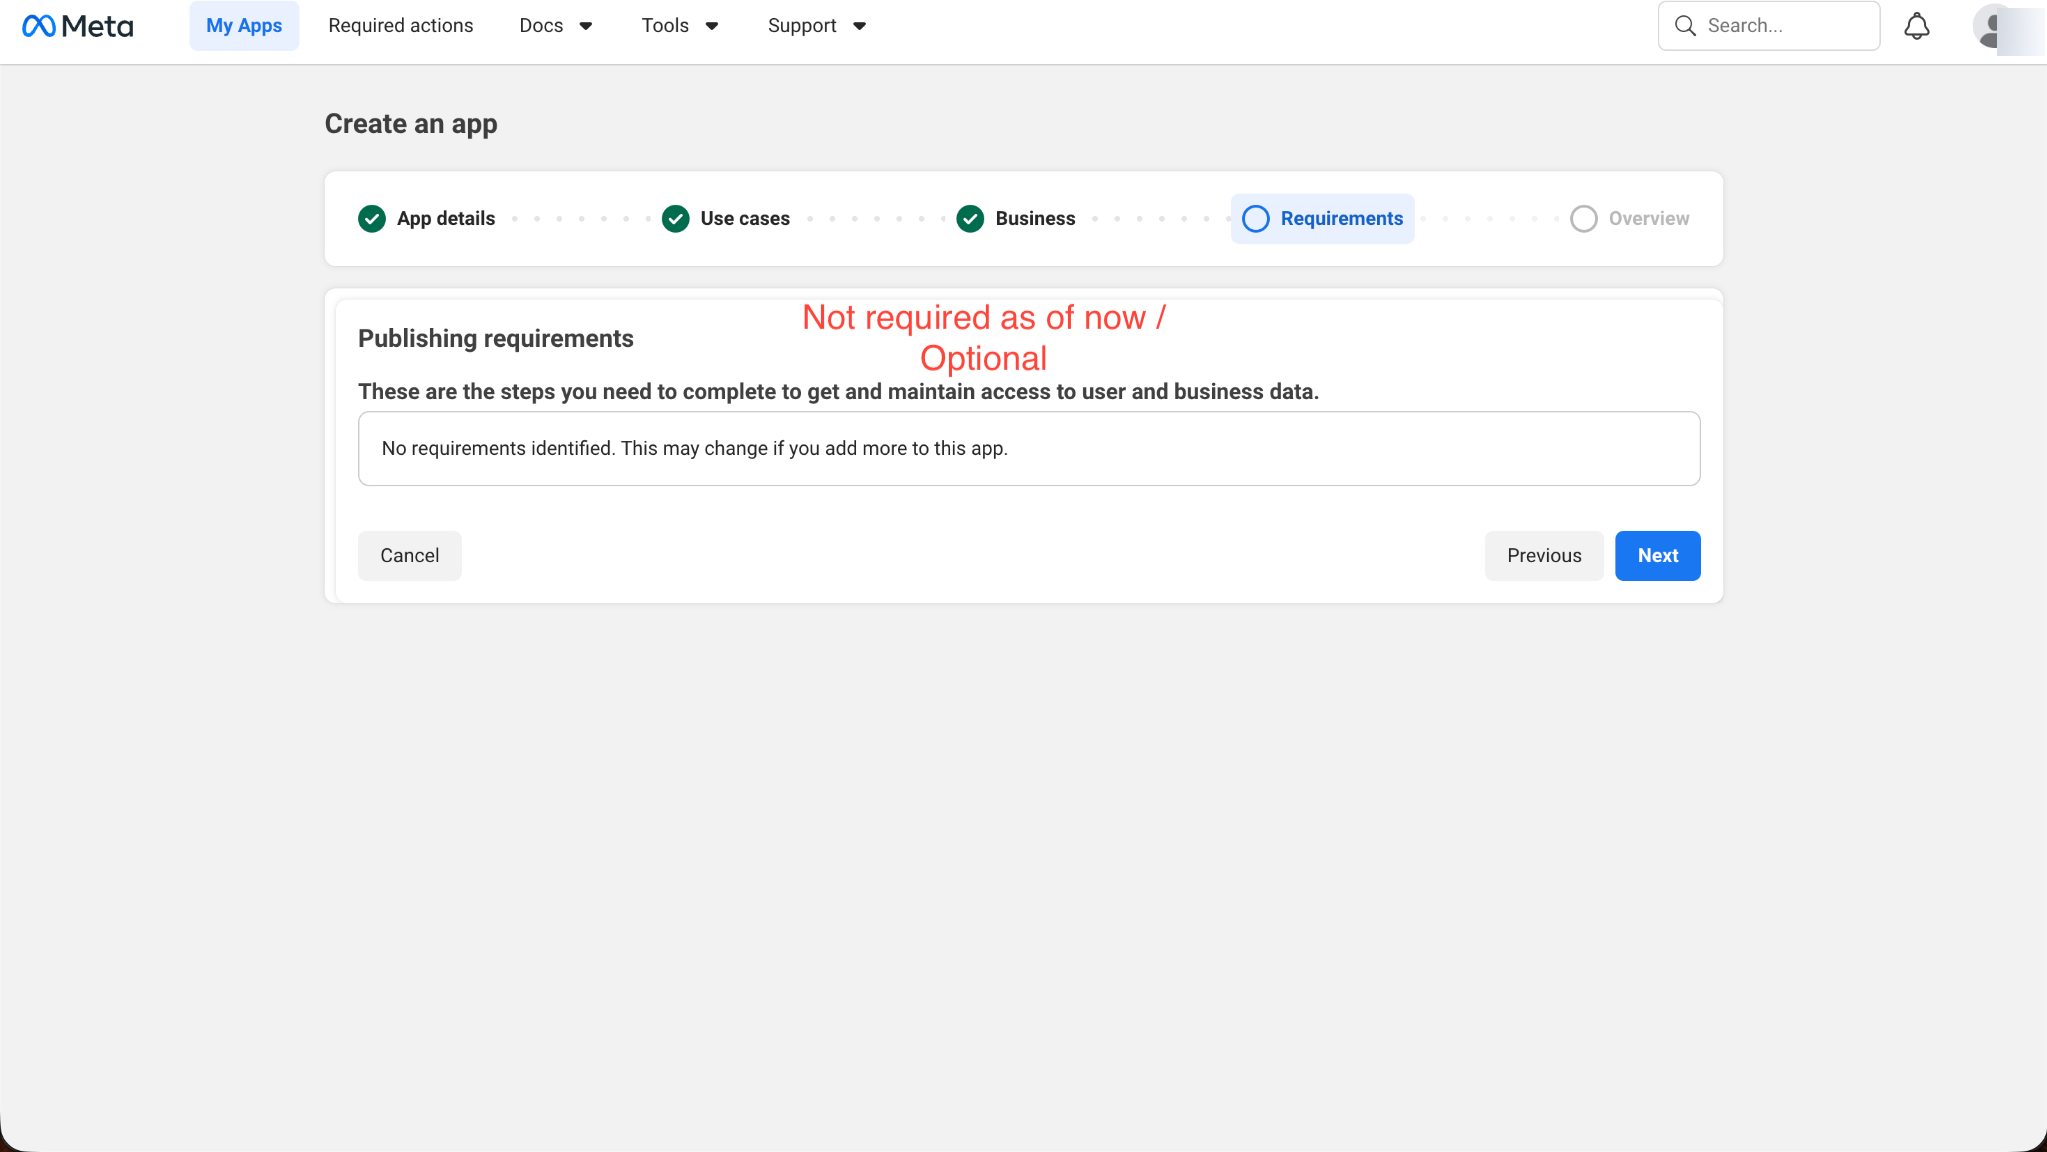
Task: Expand the Support dropdown arrow
Action: click(859, 26)
